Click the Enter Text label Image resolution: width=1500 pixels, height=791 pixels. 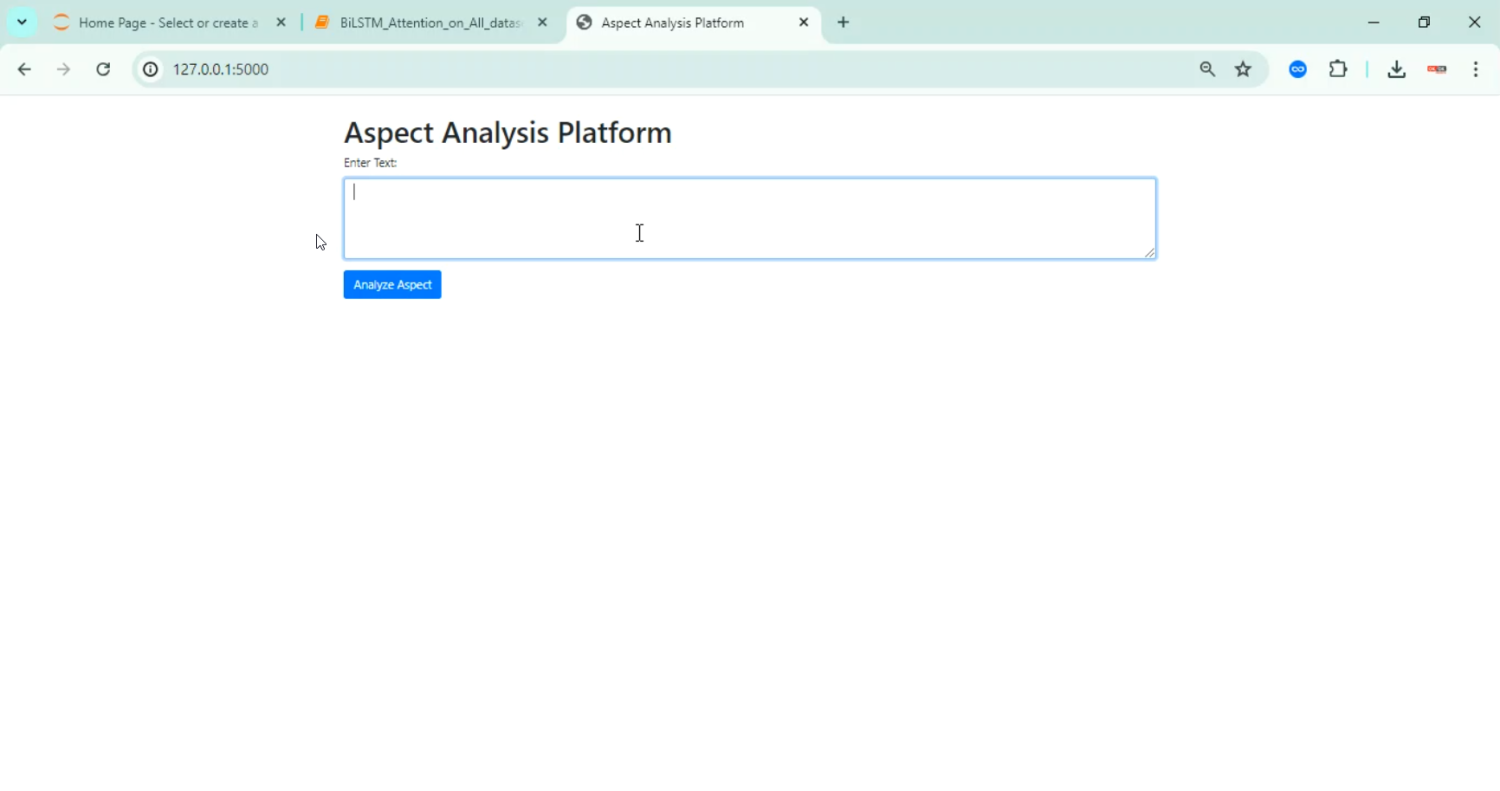pyautogui.click(x=370, y=162)
